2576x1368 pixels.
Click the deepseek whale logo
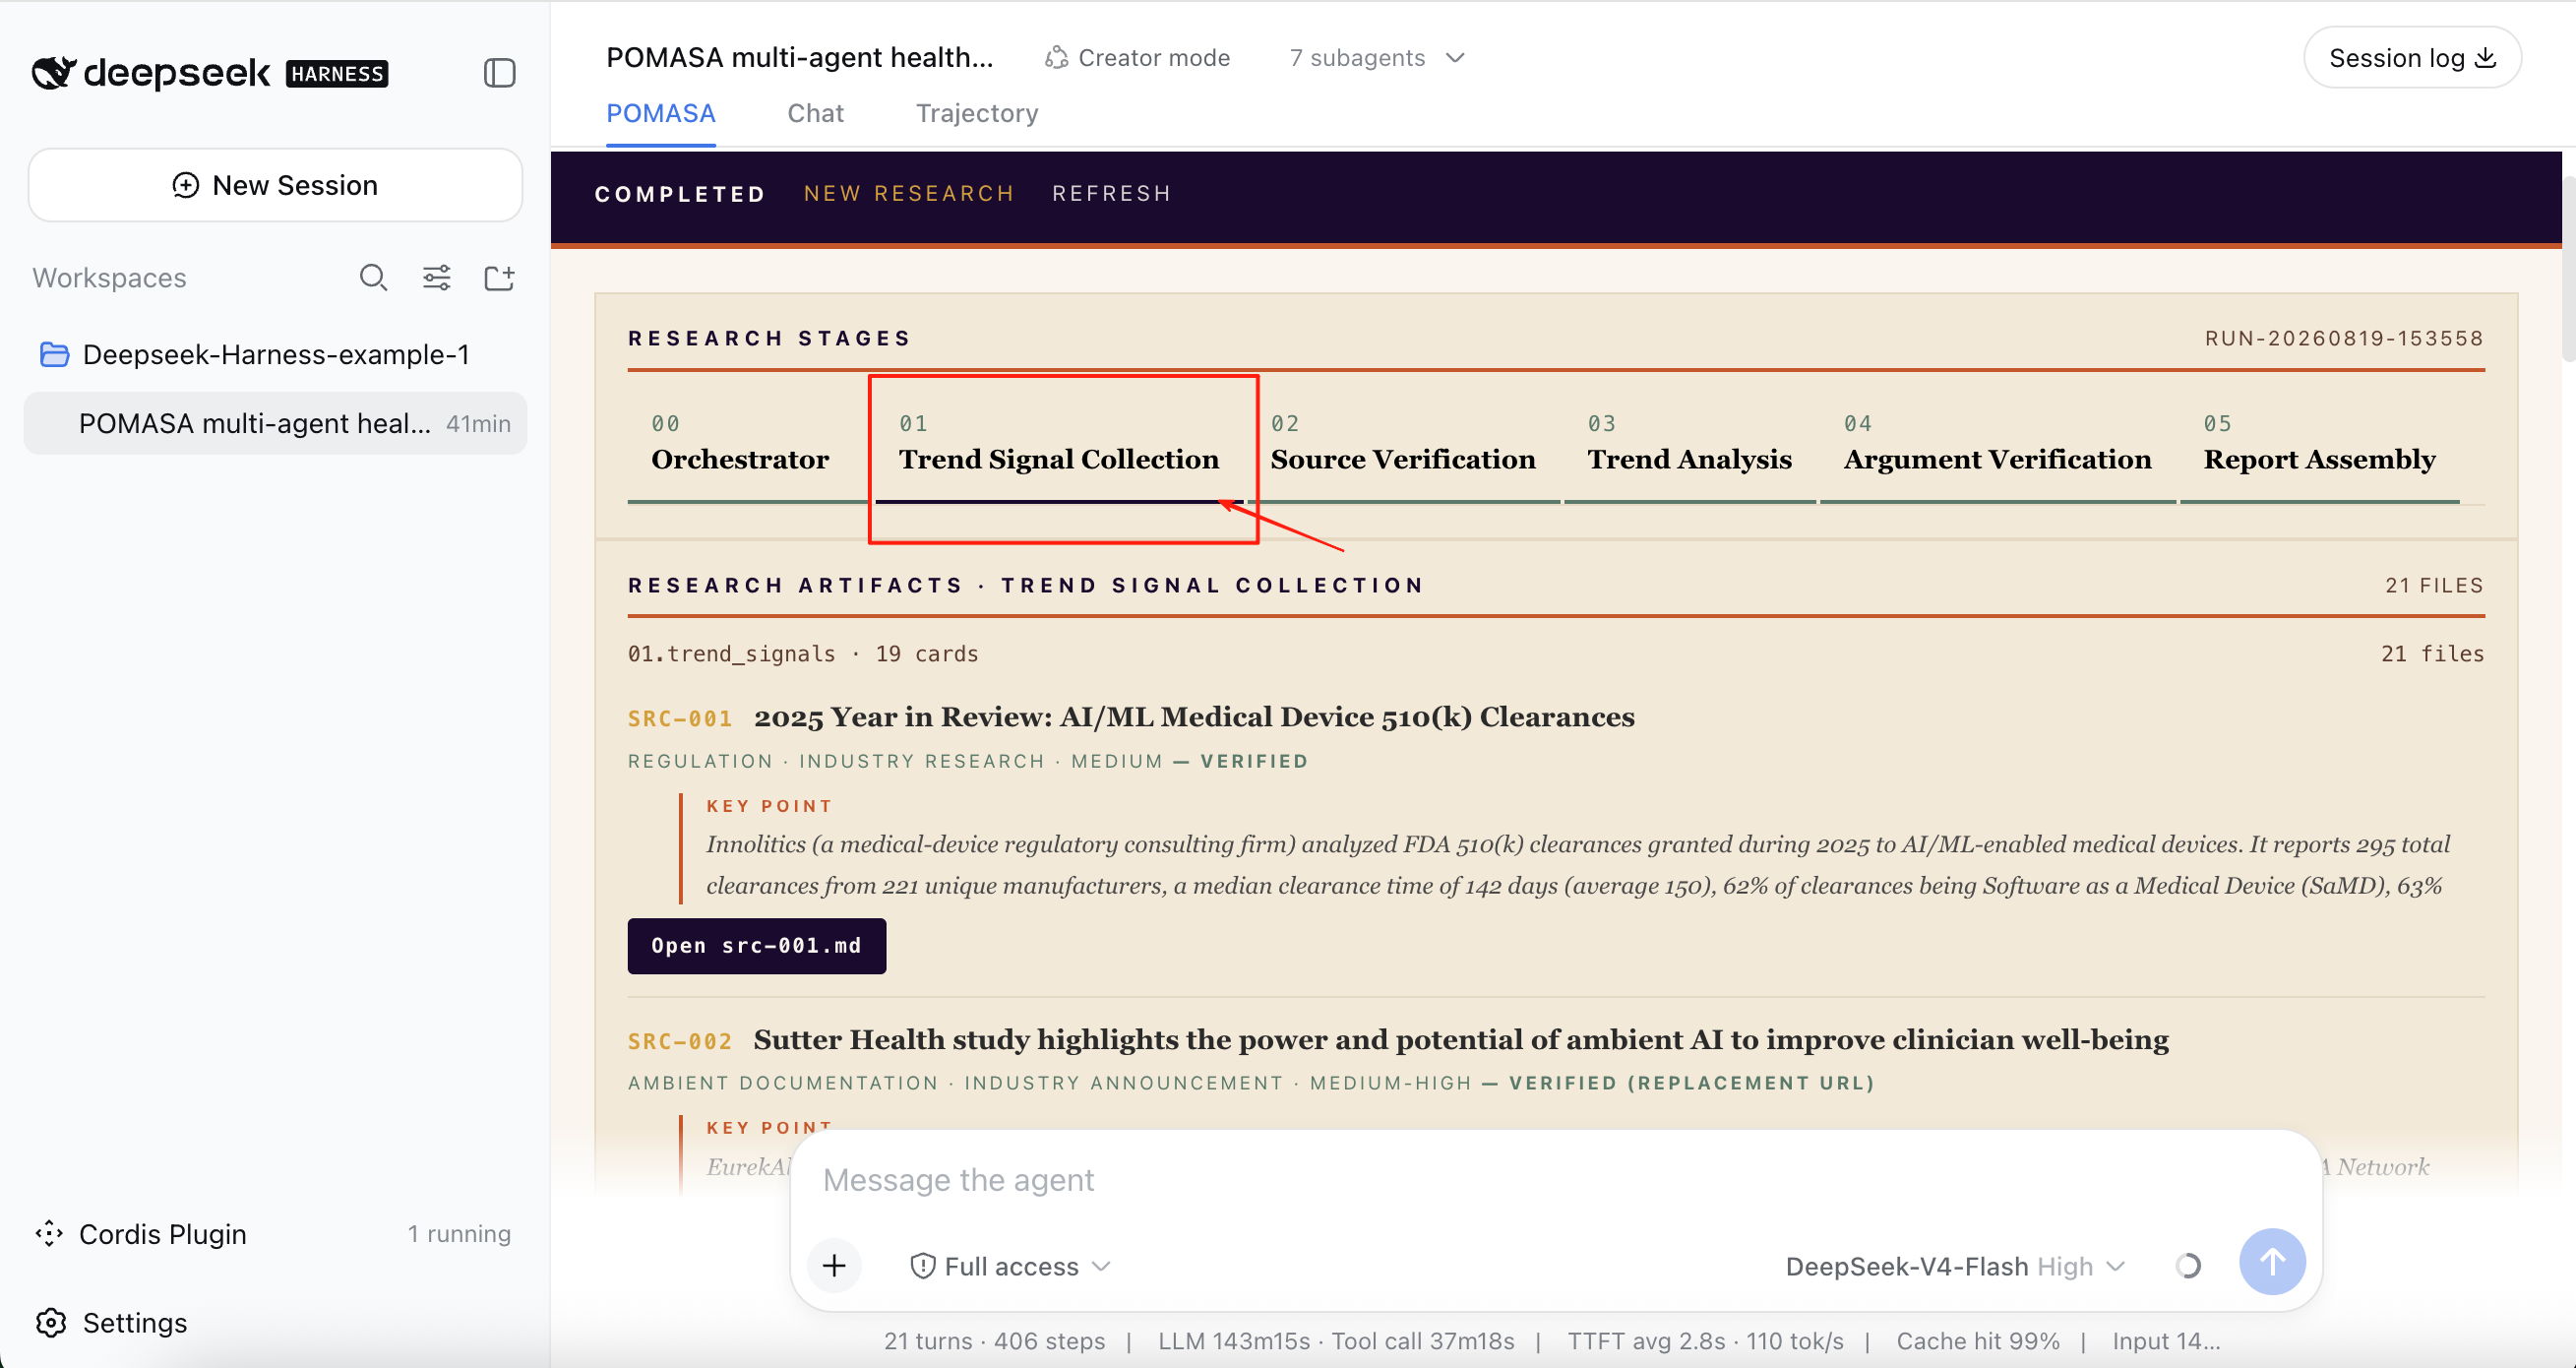coord(54,72)
